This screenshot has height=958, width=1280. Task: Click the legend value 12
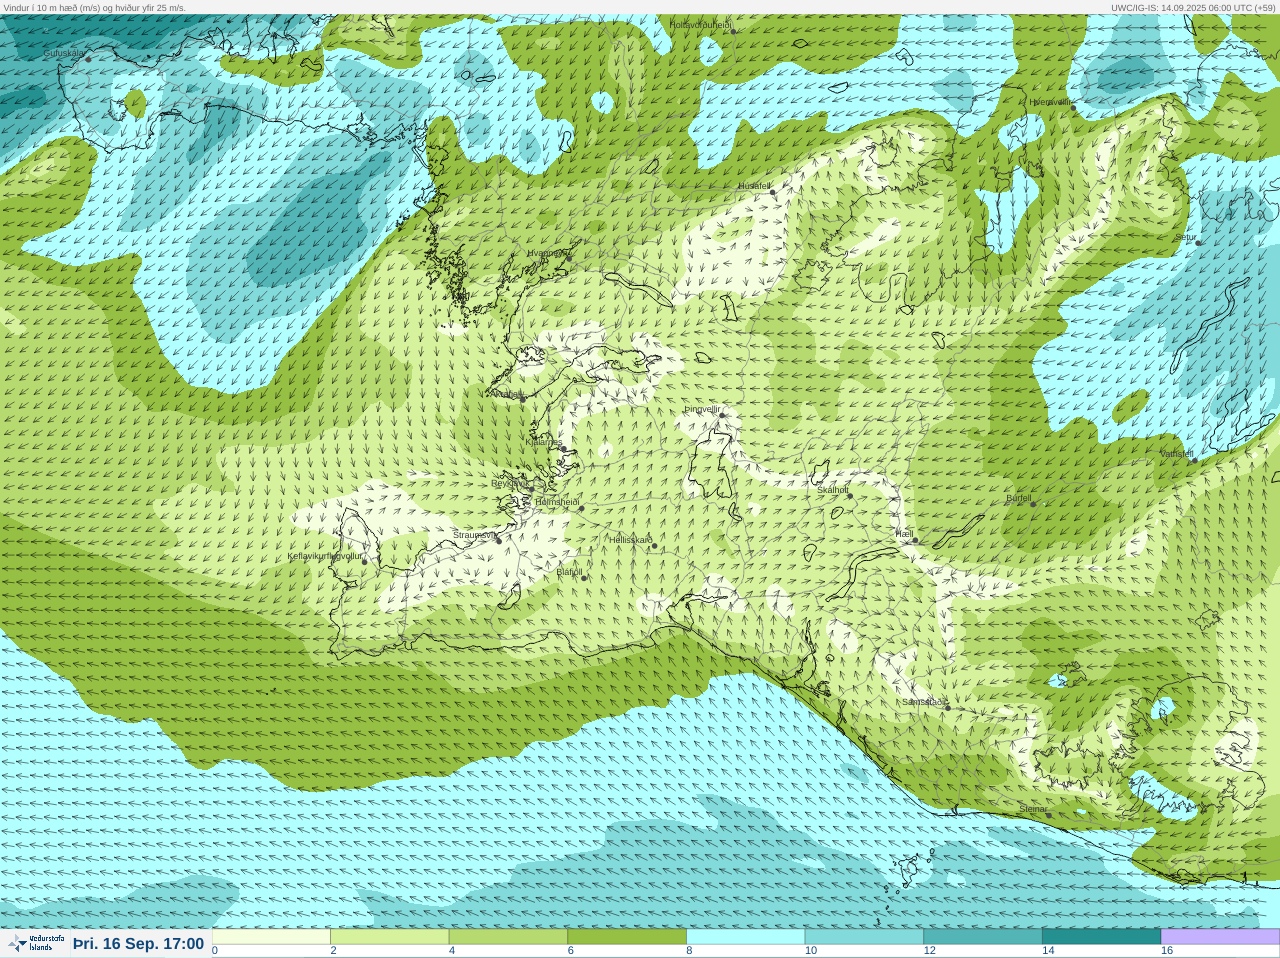[930, 951]
